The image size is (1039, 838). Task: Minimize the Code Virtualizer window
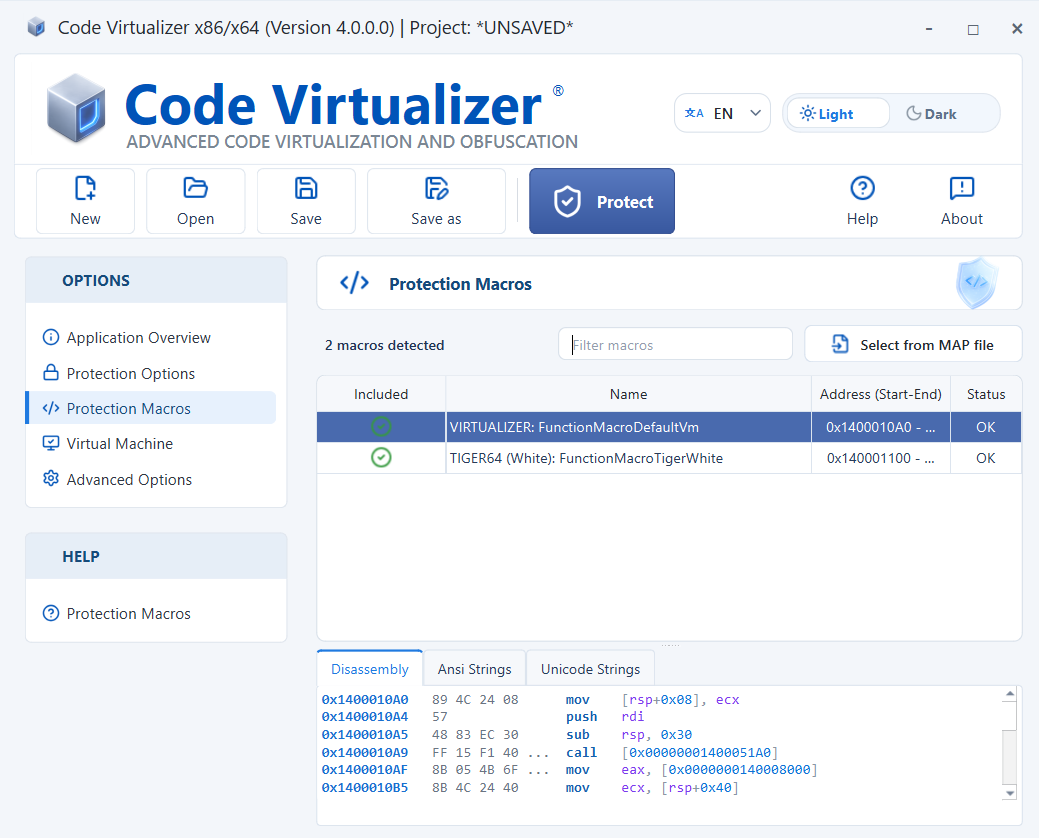tap(929, 28)
